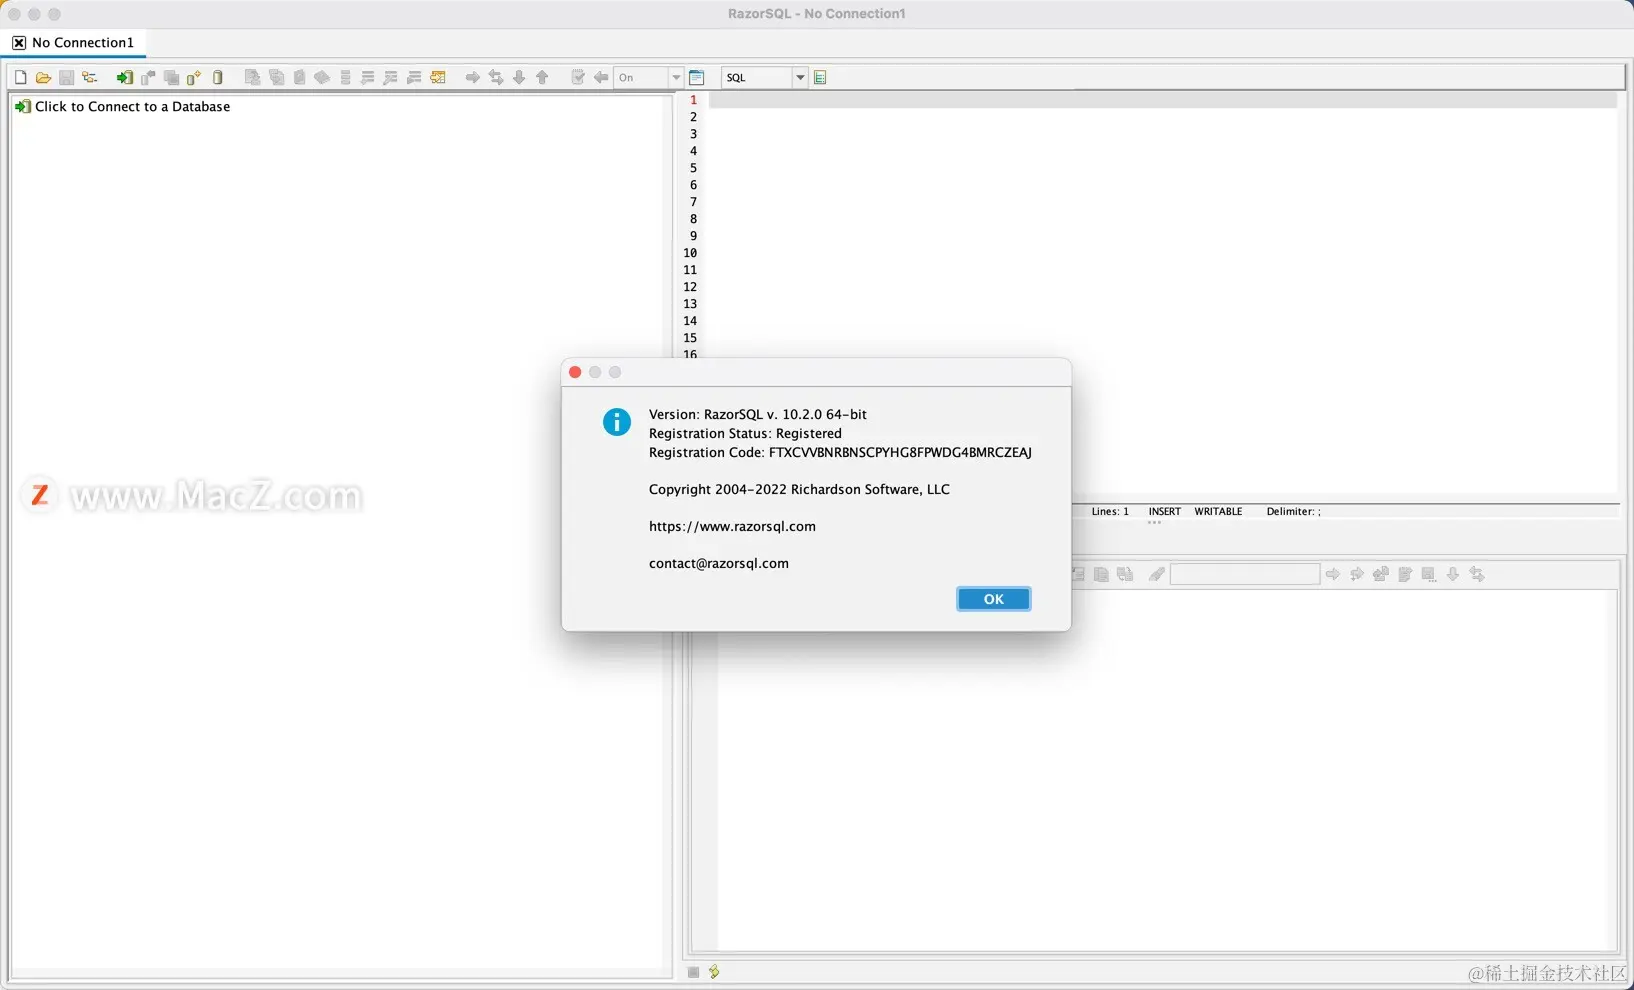Click OK in the about dialog
The image size is (1634, 990).
(993, 599)
